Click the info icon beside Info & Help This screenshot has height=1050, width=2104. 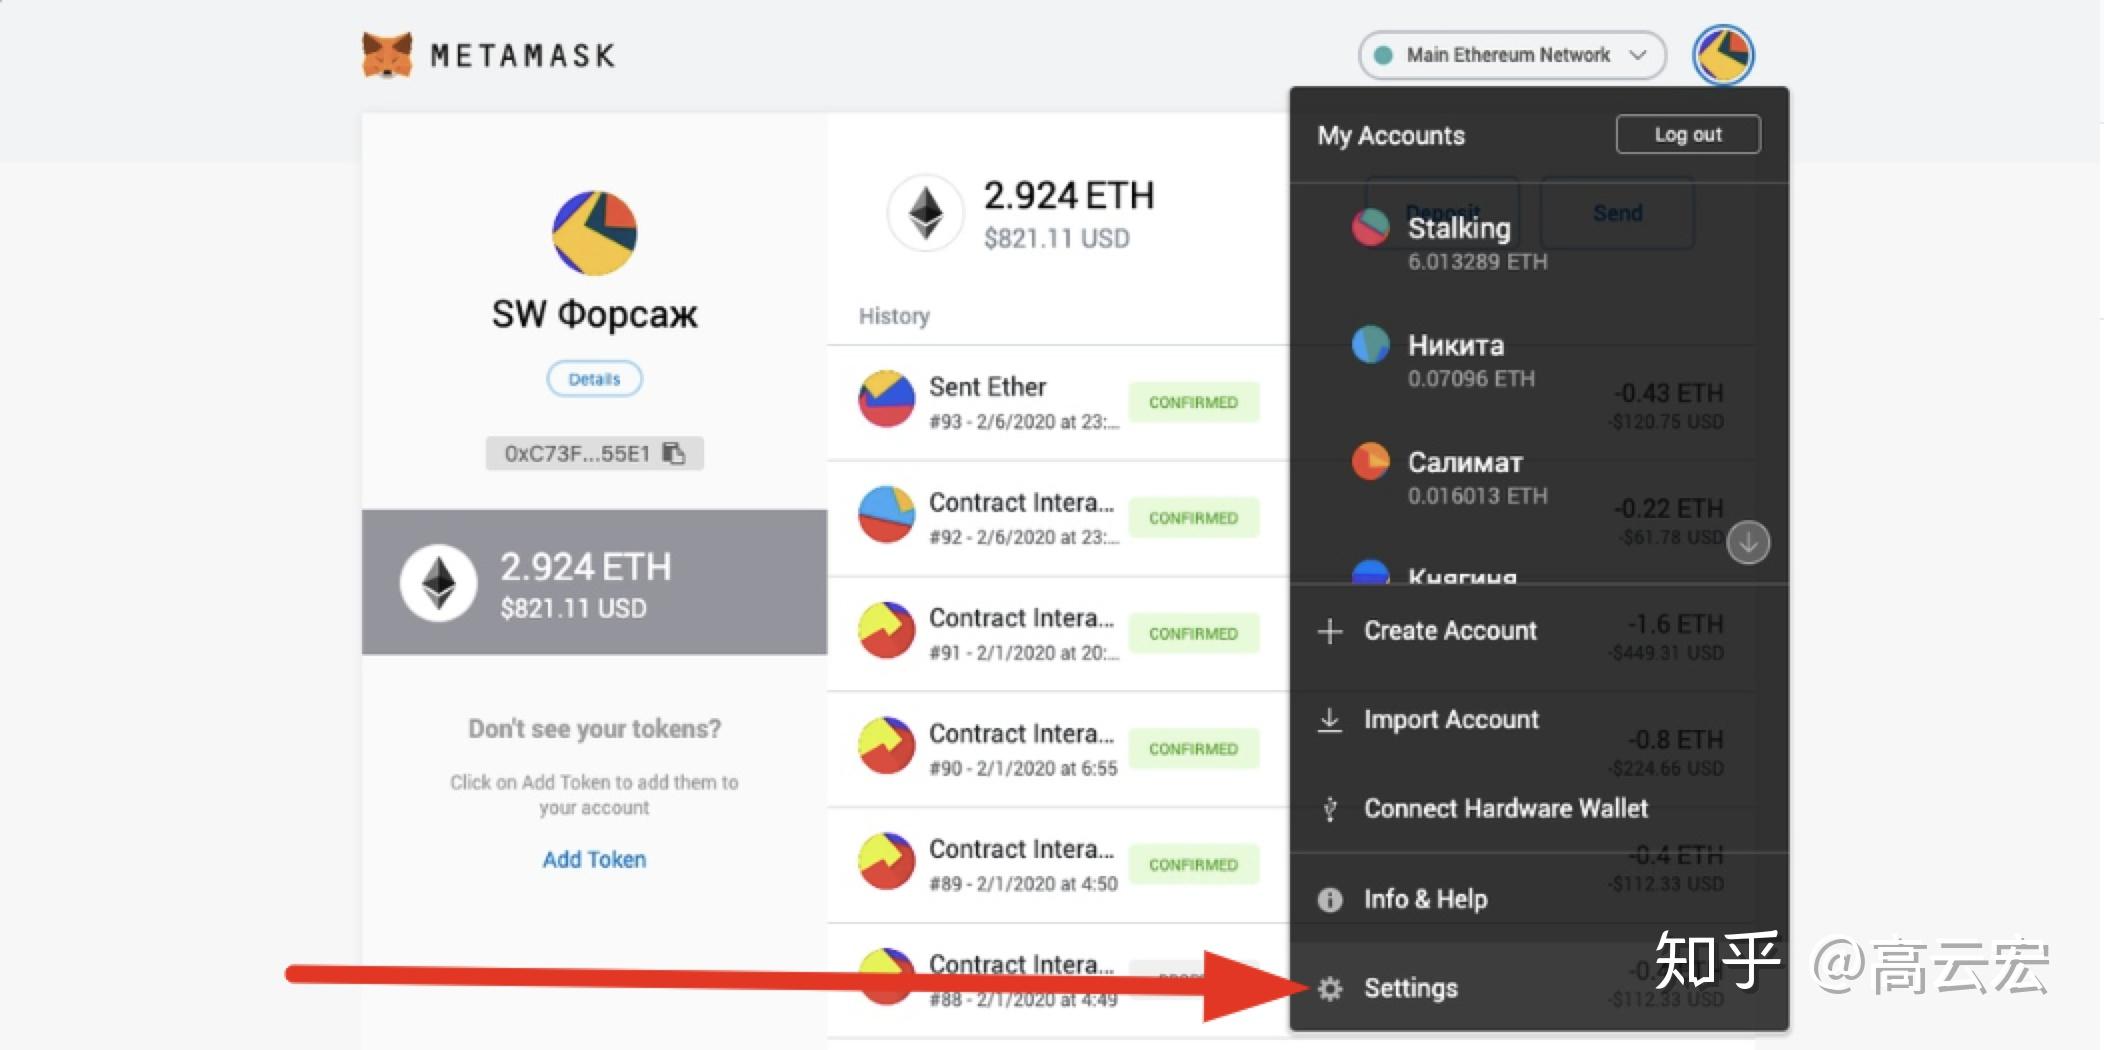coord(1330,900)
